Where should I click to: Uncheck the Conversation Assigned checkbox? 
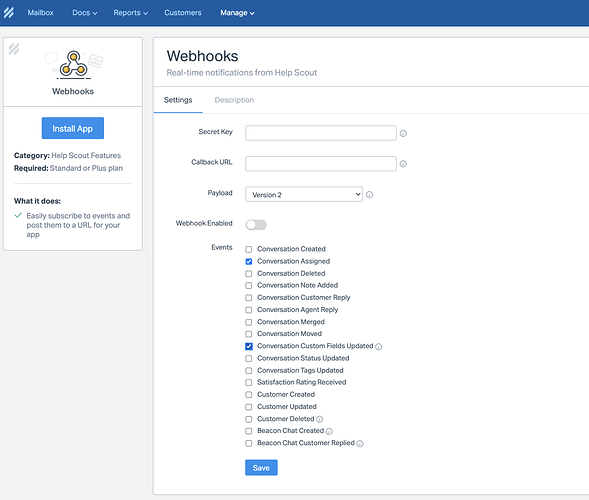coord(249,261)
